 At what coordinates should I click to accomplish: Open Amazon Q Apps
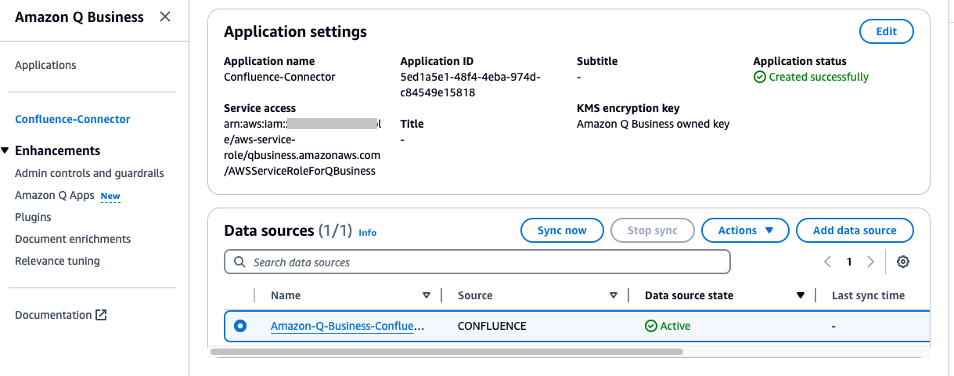(55, 195)
